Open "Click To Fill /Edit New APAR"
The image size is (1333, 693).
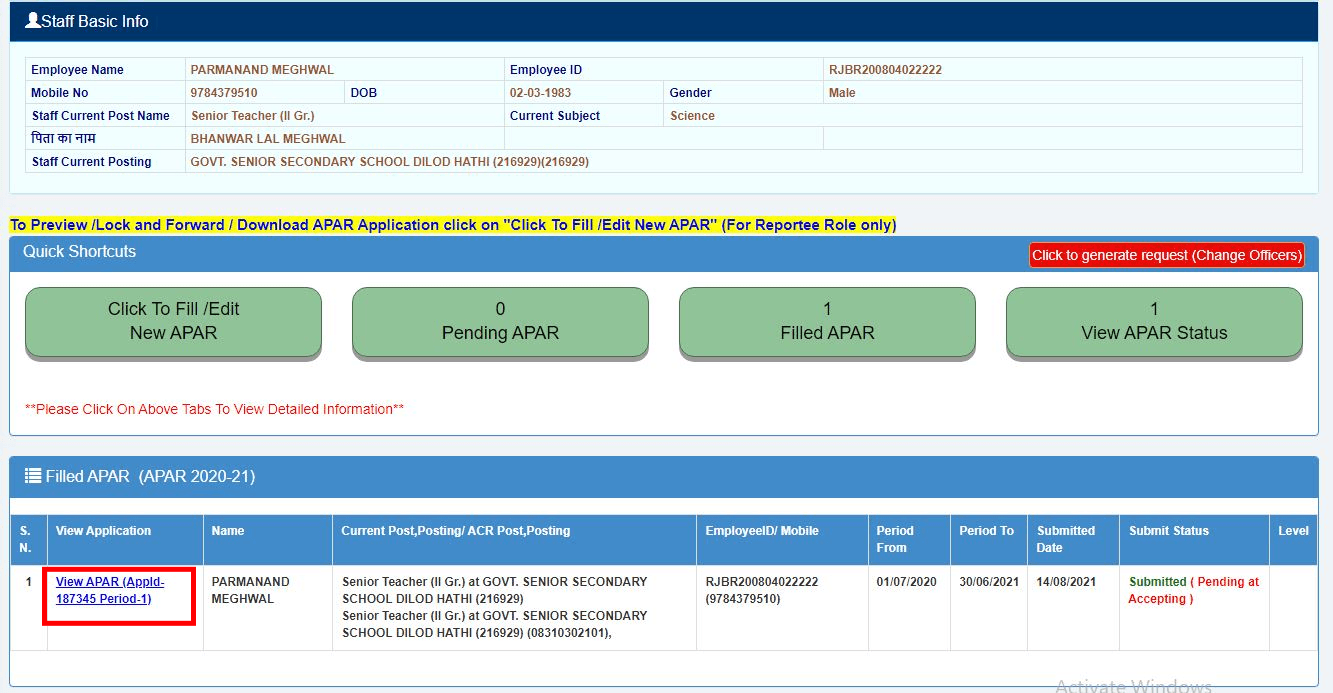pyautogui.click(x=173, y=322)
